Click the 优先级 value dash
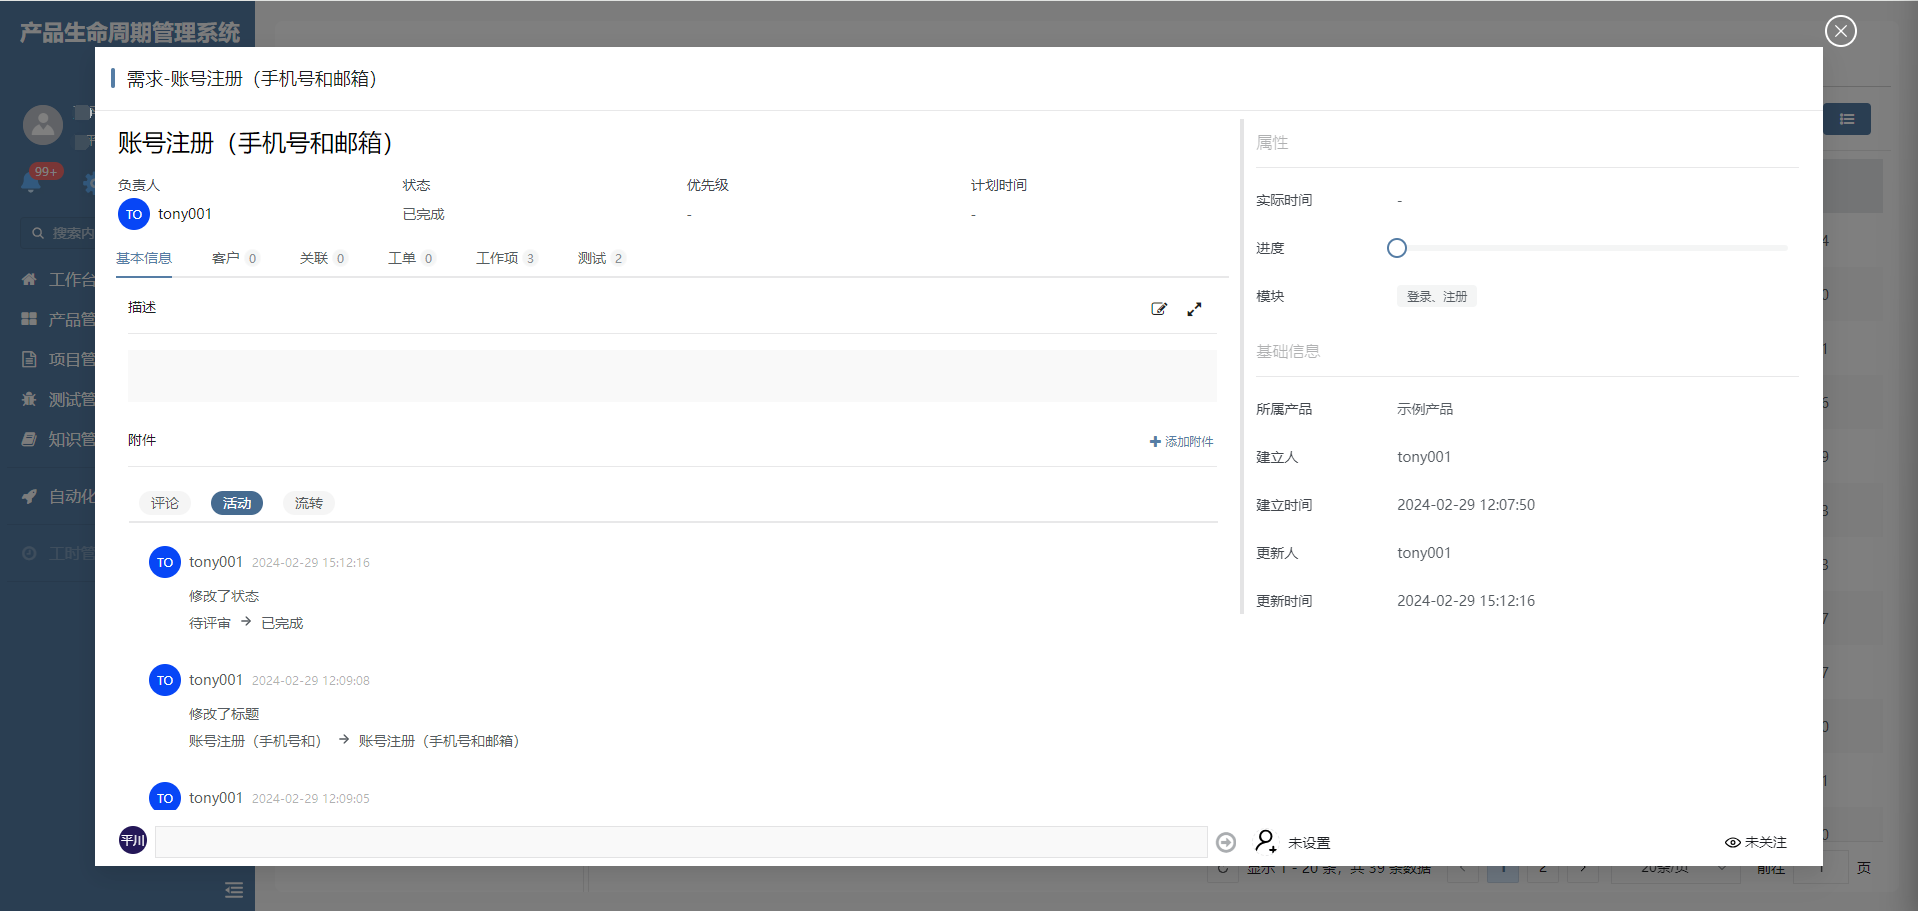1918x911 pixels. (689, 215)
